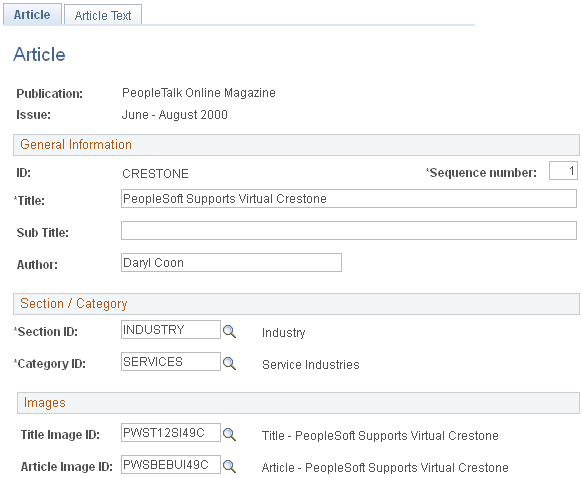583x478 pixels.
Task: Open lookup for Category ID field
Action: pos(229,363)
